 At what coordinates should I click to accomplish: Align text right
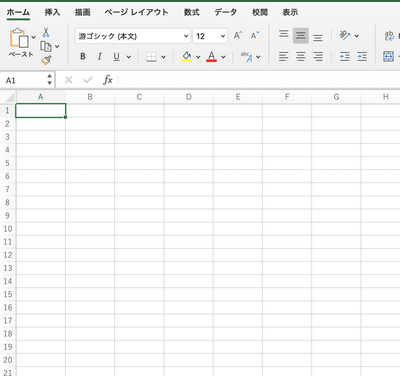pyautogui.click(x=318, y=57)
